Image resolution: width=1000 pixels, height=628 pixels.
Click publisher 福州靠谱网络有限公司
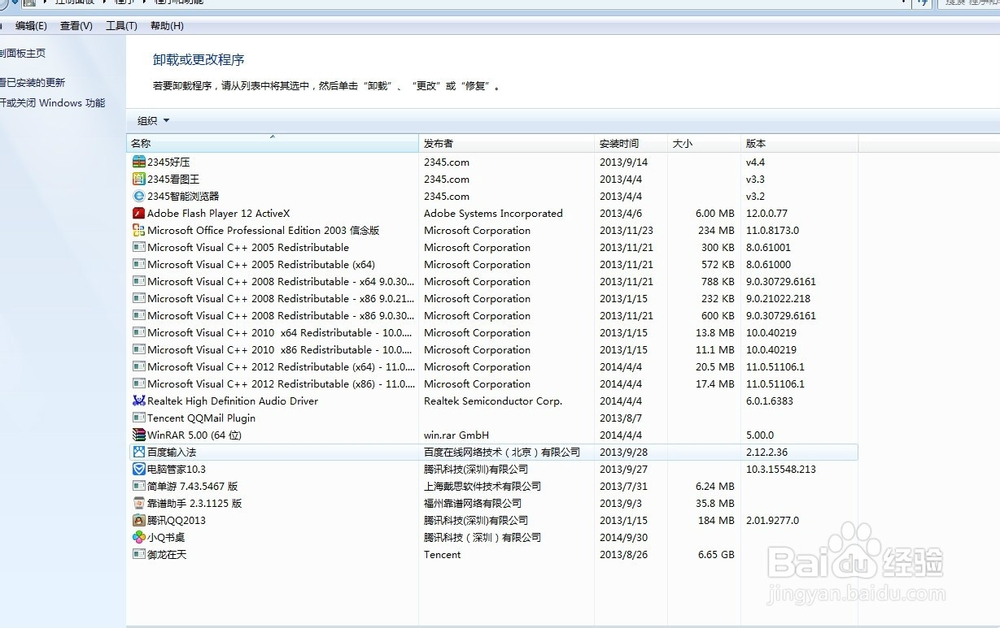pyautogui.click(x=473, y=503)
